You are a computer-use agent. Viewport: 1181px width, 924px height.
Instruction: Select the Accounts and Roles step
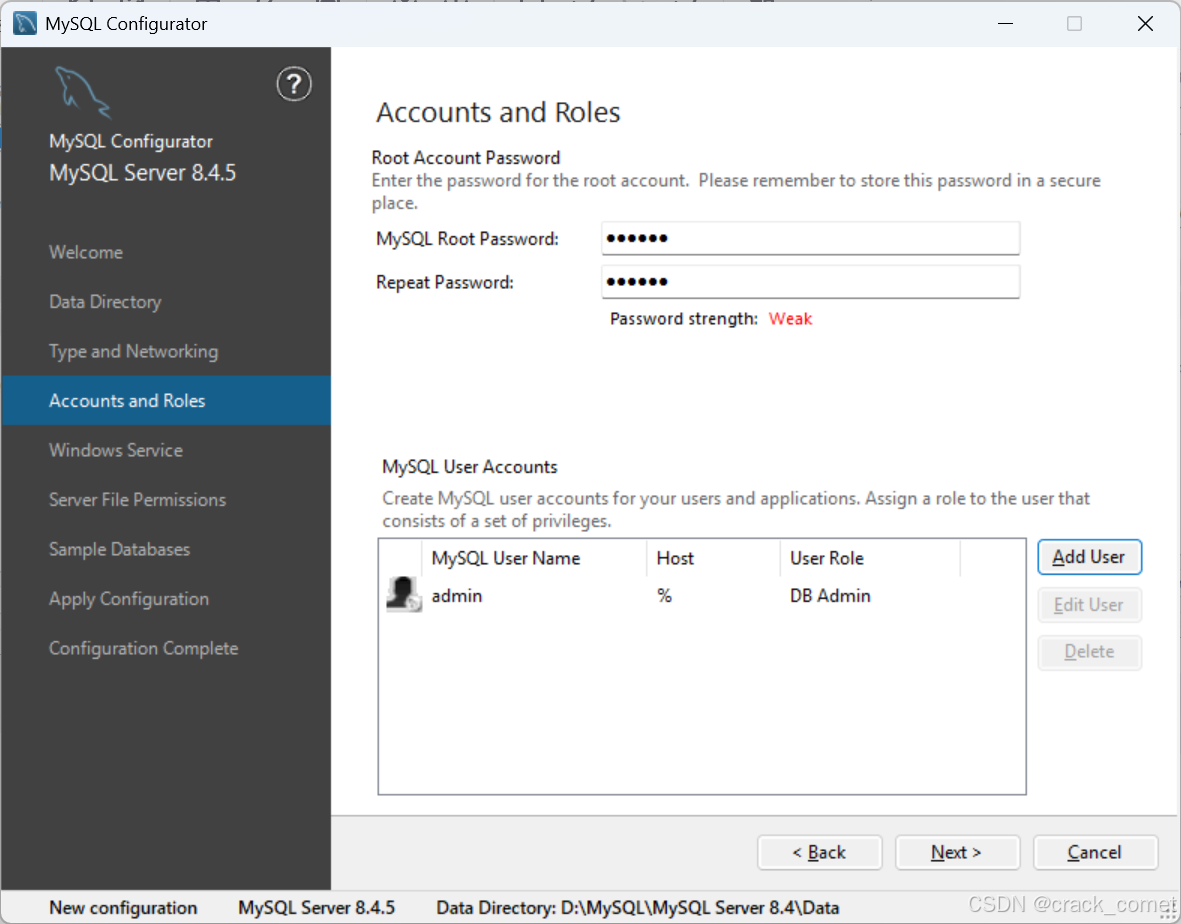pyautogui.click(x=166, y=401)
